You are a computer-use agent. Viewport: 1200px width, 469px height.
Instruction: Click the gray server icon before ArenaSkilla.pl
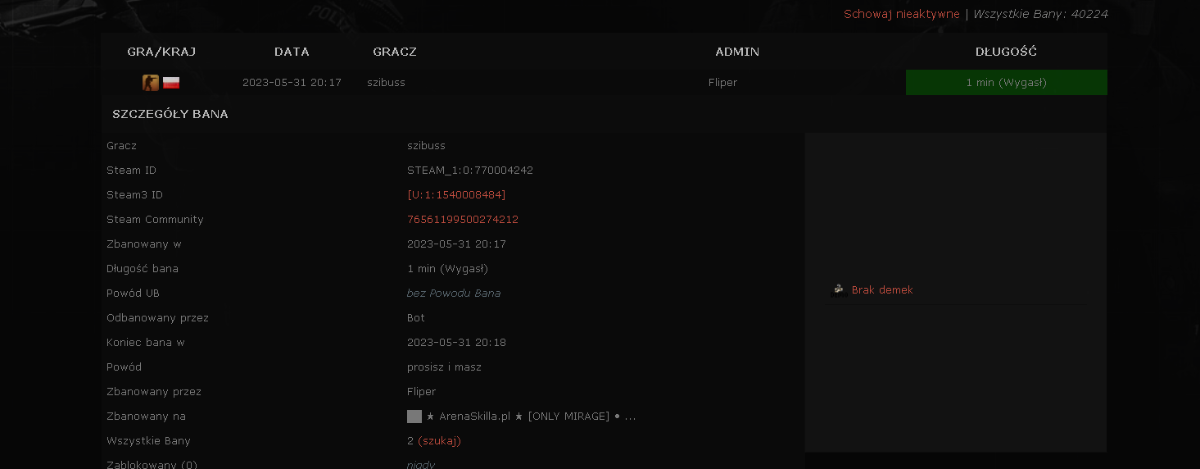(414, 416)
